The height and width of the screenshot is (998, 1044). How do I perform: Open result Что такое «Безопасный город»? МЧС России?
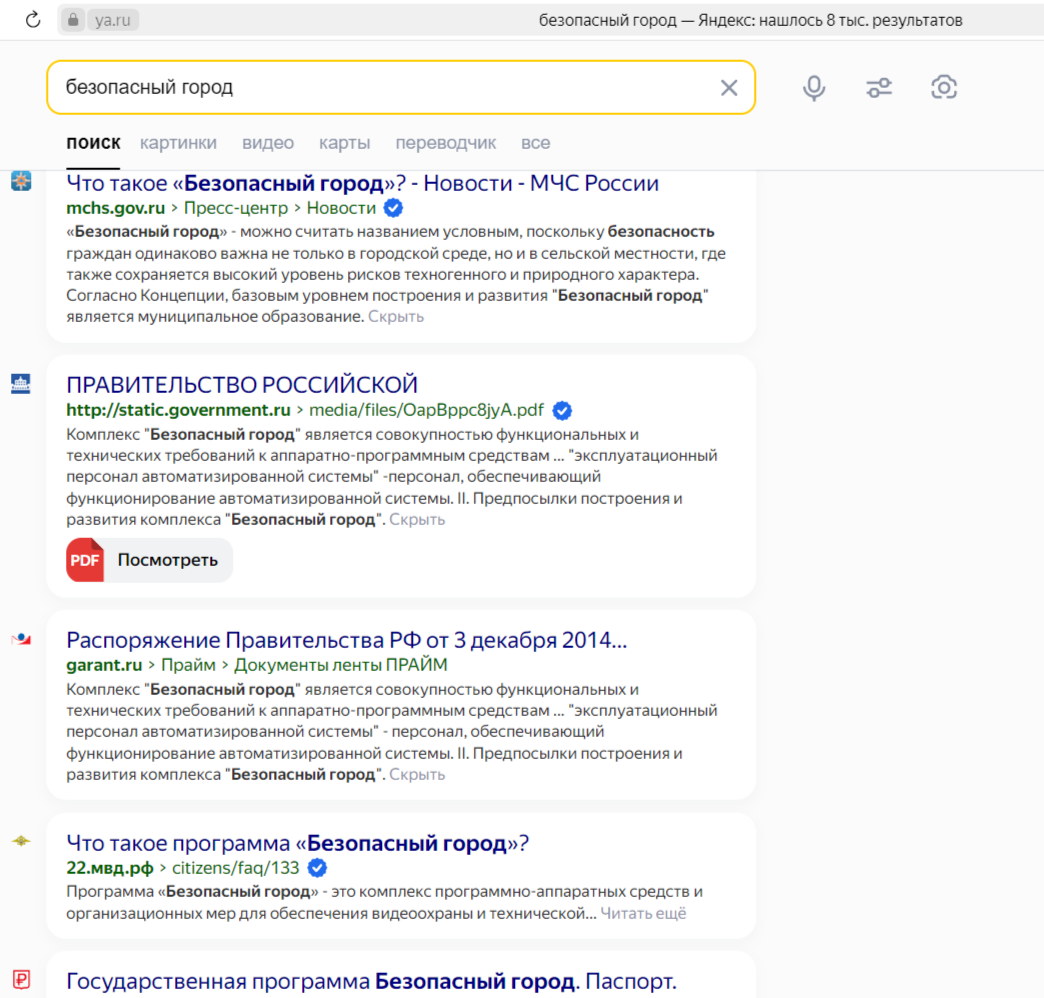(x=362, y=183)
